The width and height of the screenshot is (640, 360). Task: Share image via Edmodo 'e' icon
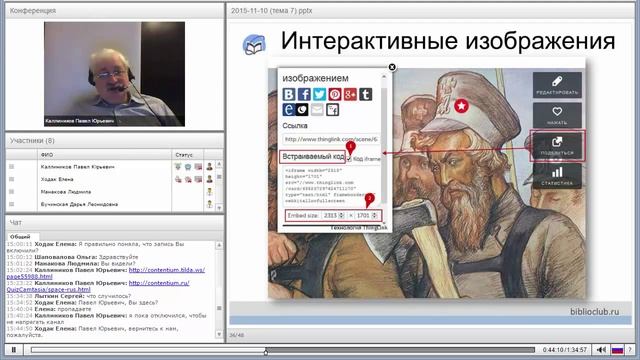289,109
